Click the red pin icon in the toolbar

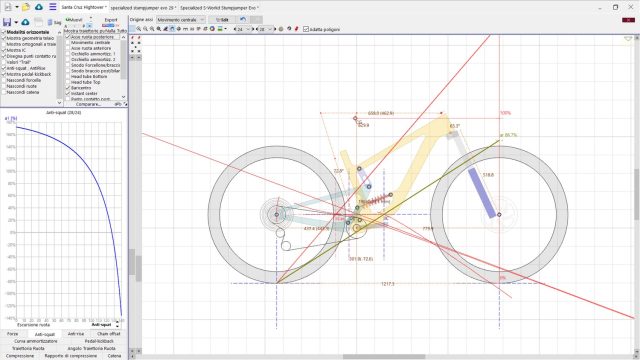[x=297, y=29]
